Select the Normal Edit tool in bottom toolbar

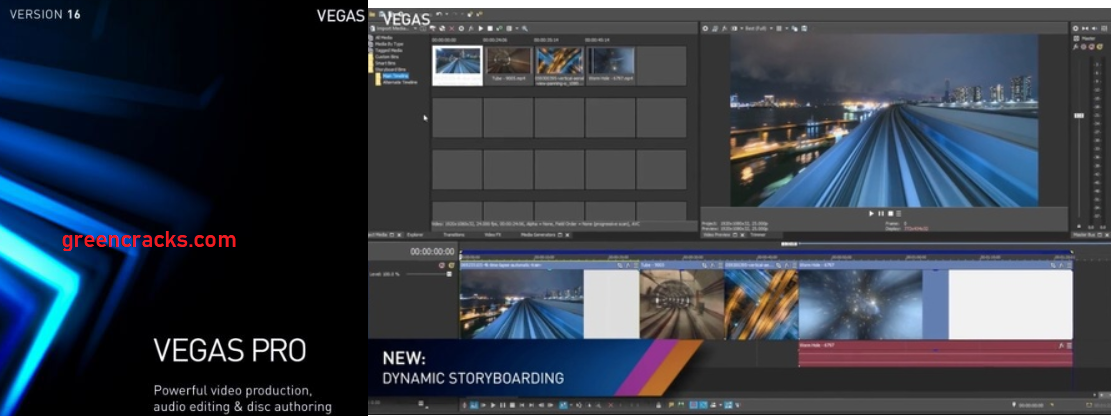tap(563, 405)
